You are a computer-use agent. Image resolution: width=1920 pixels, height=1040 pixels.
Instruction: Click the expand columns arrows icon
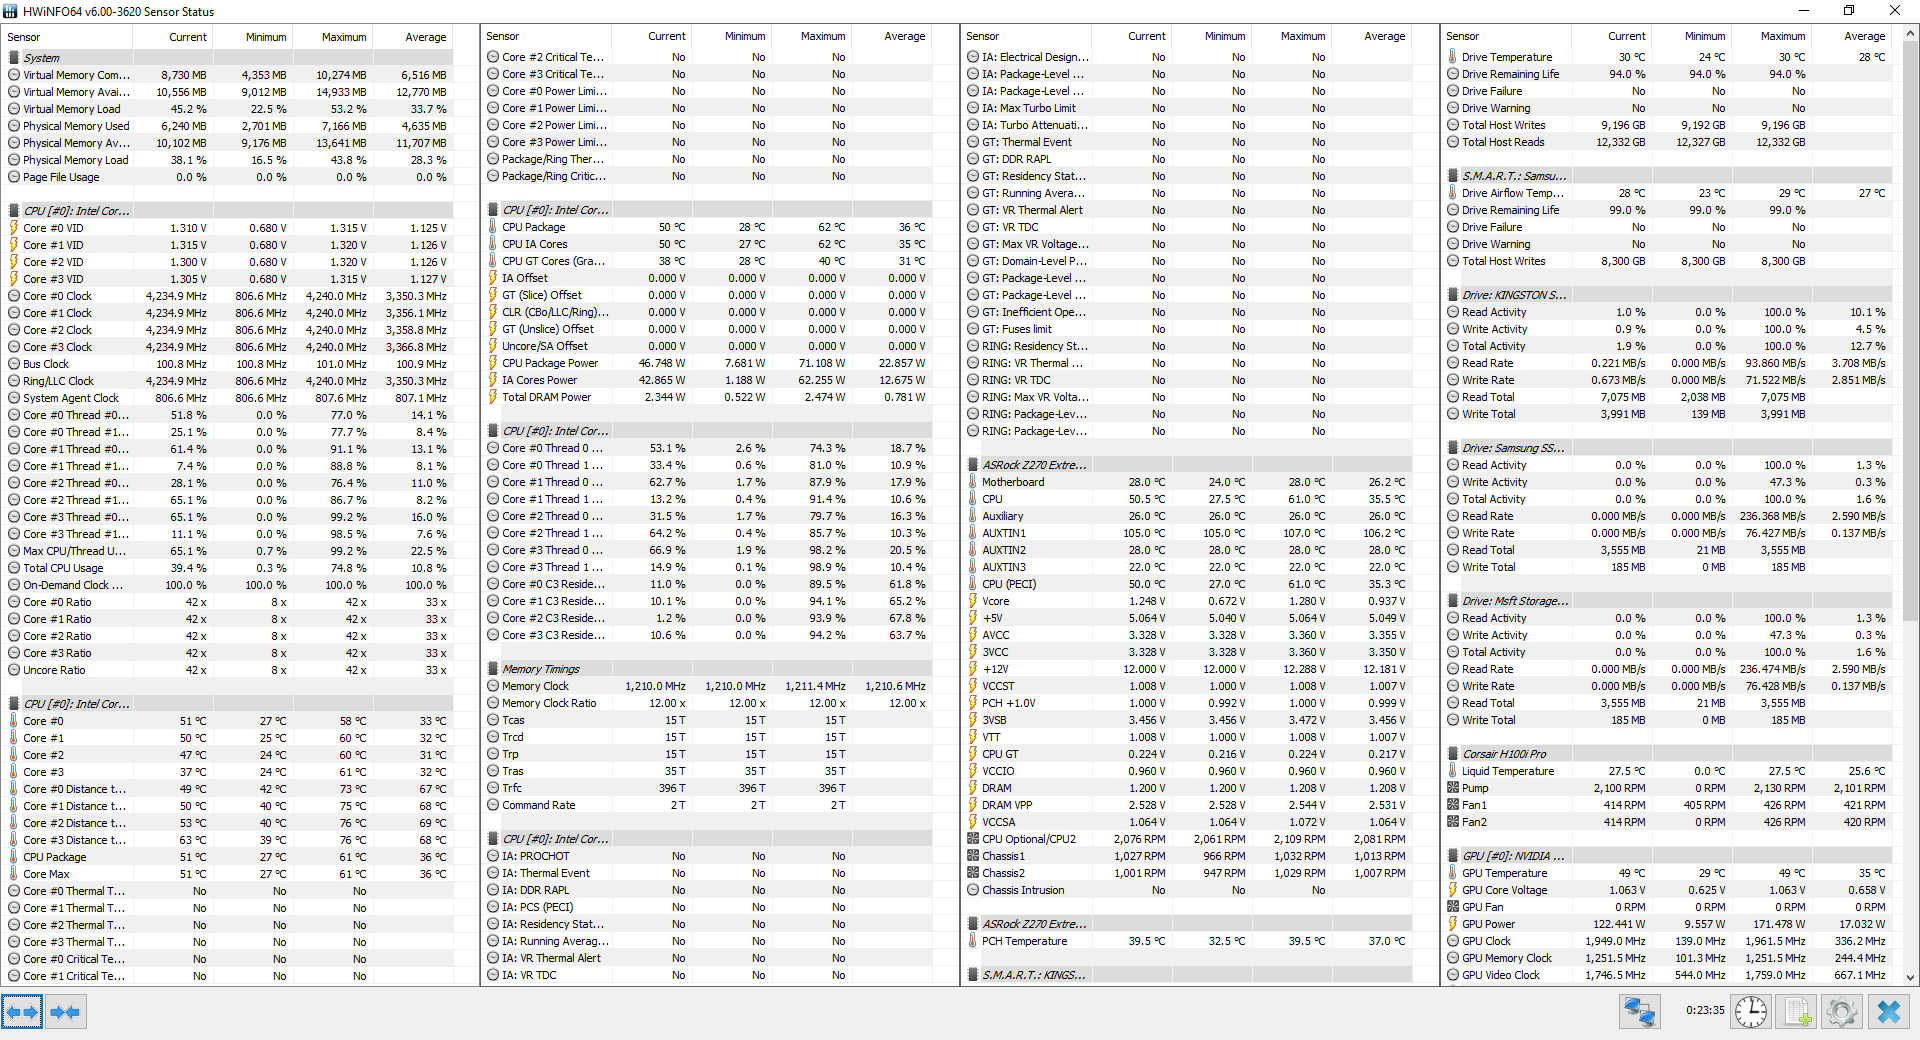(x=22, y=1012)
